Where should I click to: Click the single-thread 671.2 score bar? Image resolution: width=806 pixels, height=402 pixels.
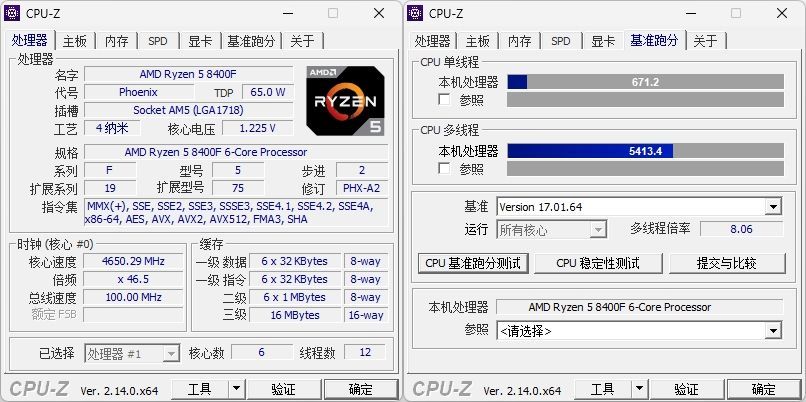click(646, 82)
